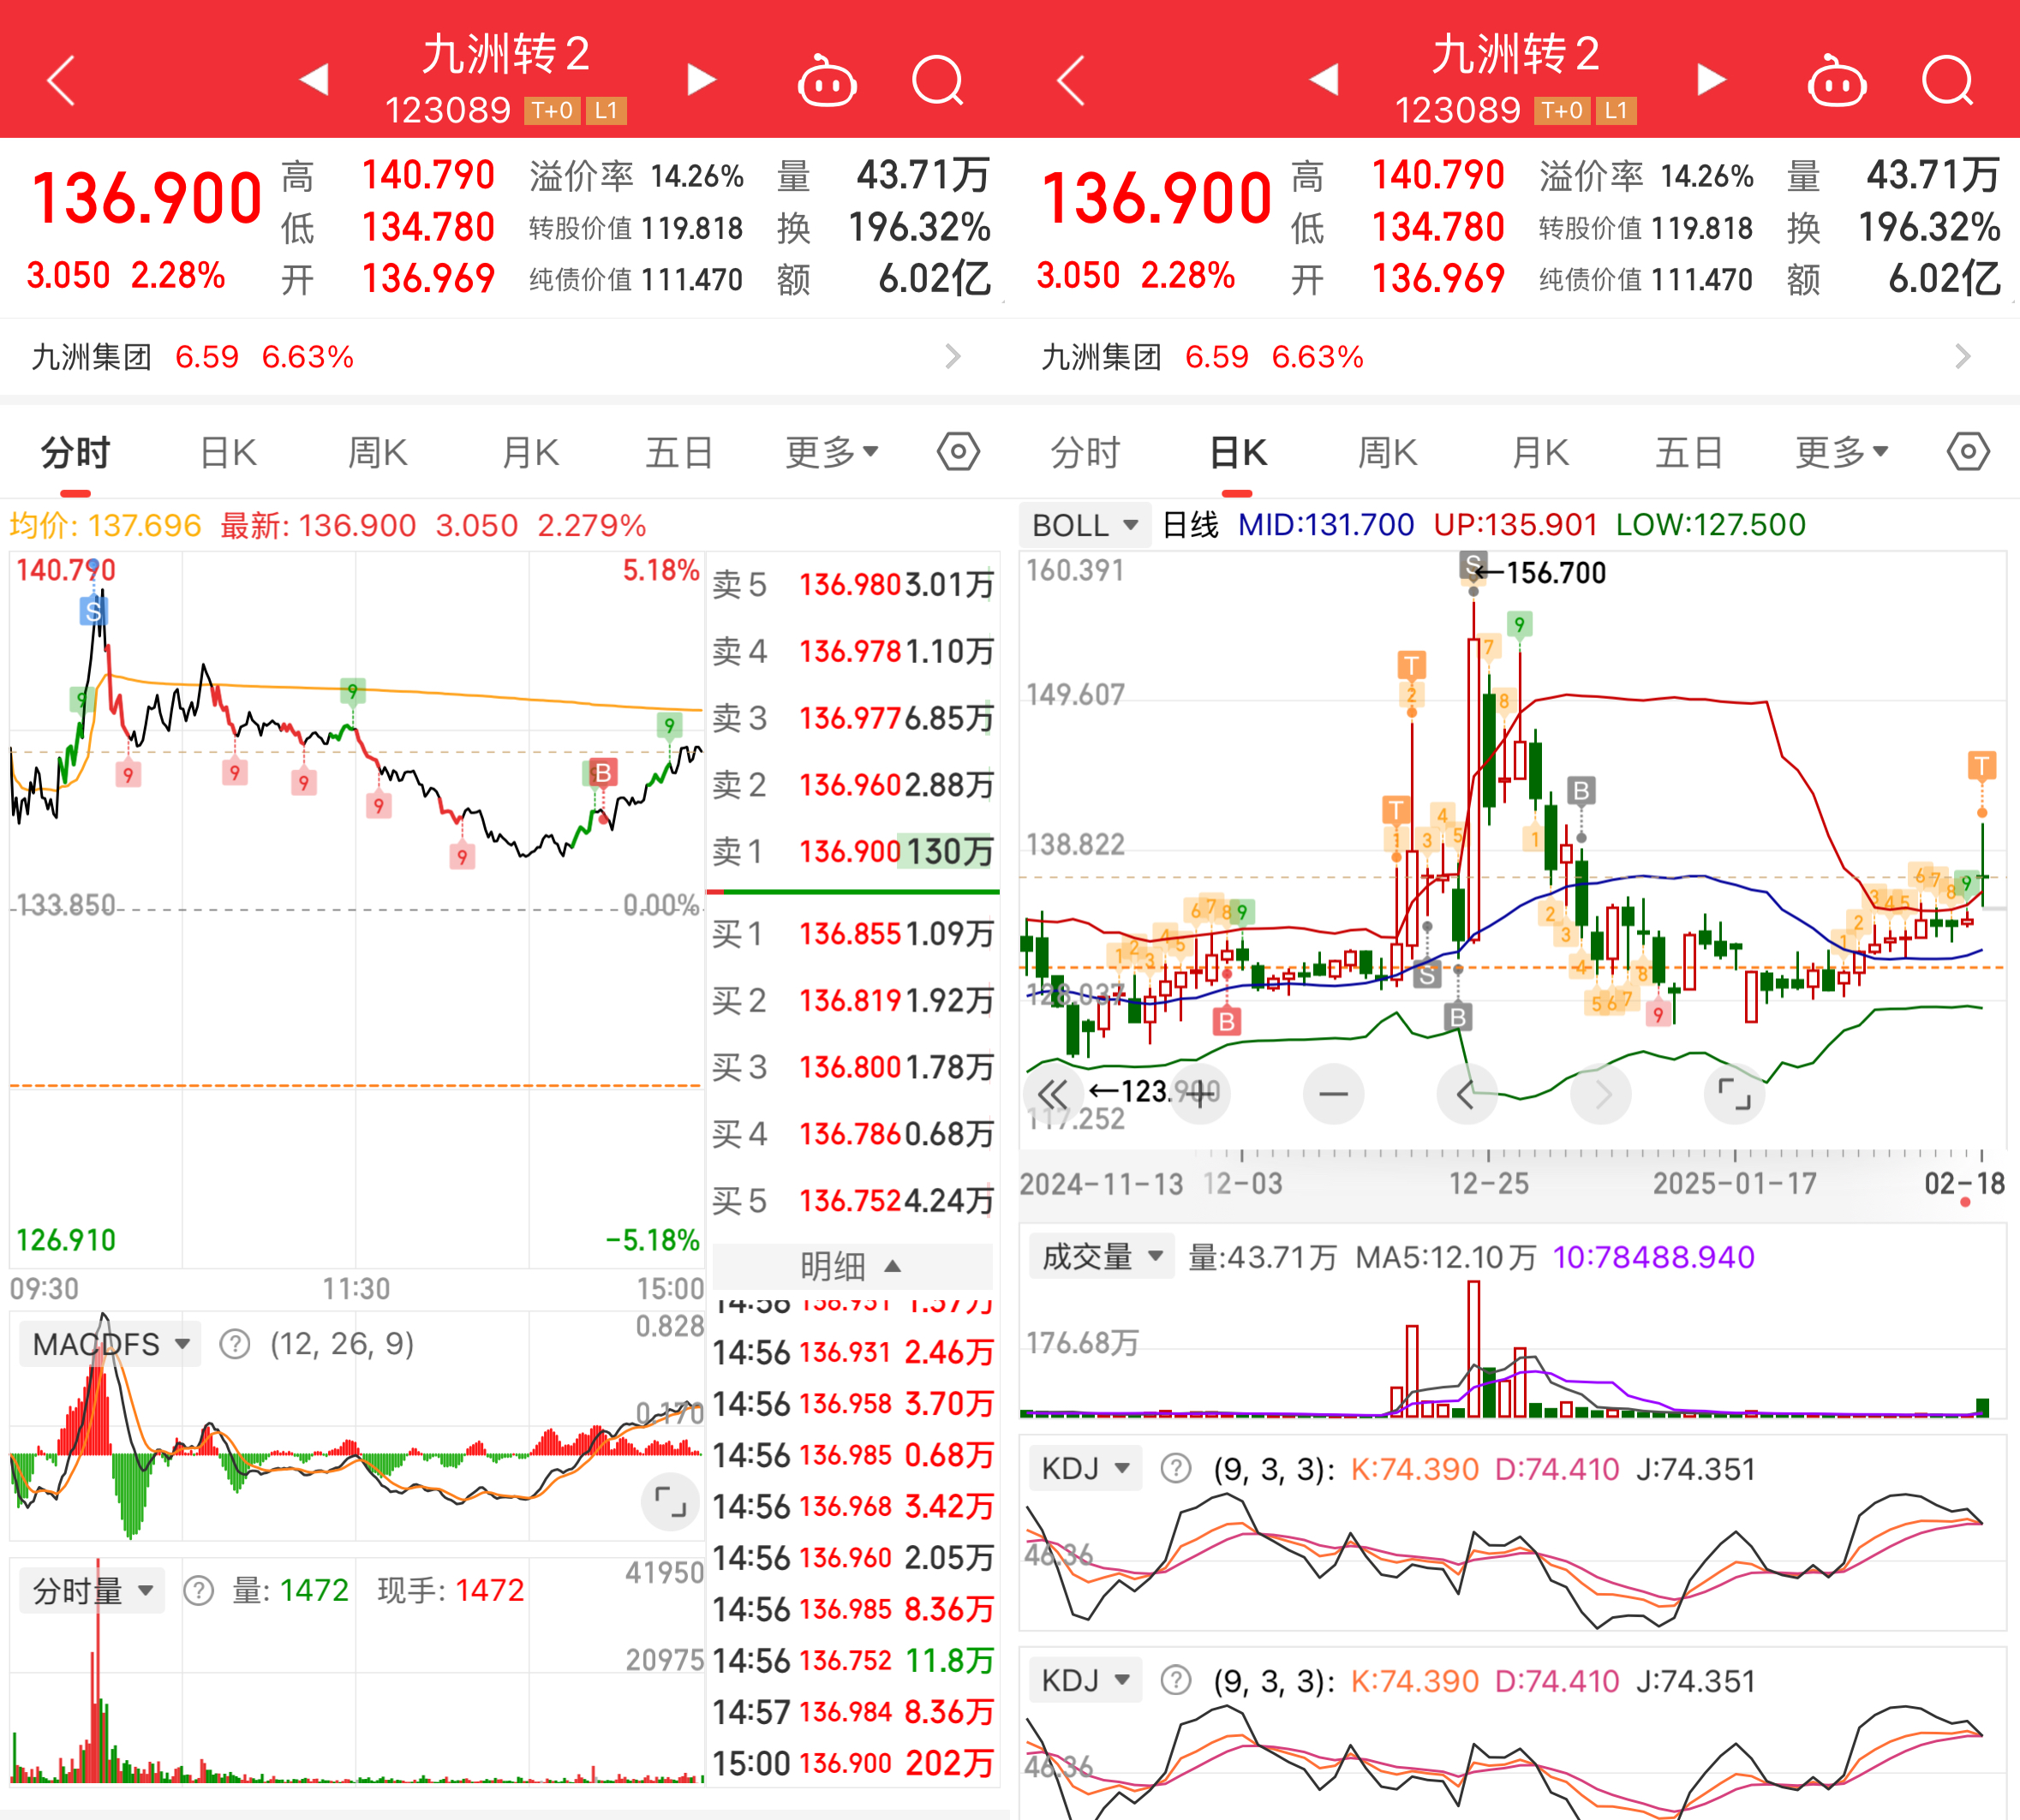Tap the left back arrow icon

click(x=62, y=81)
